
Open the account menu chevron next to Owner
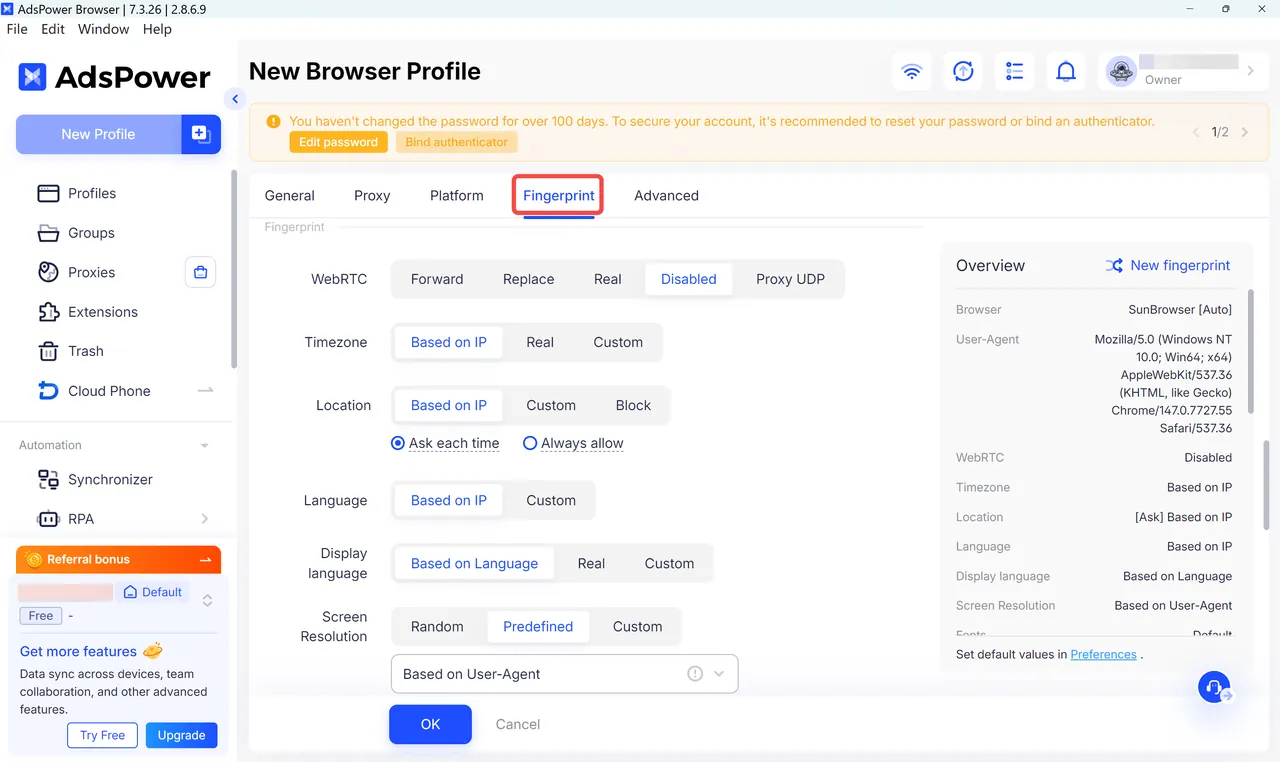[1250, 71]
